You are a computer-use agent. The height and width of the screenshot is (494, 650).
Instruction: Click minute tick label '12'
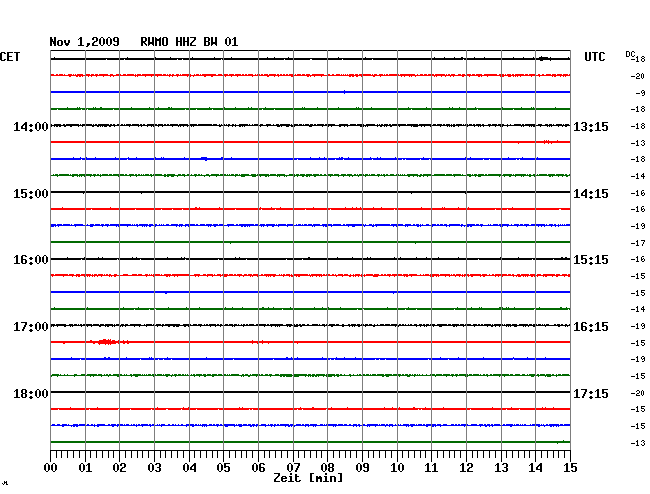tap(466, 468)
